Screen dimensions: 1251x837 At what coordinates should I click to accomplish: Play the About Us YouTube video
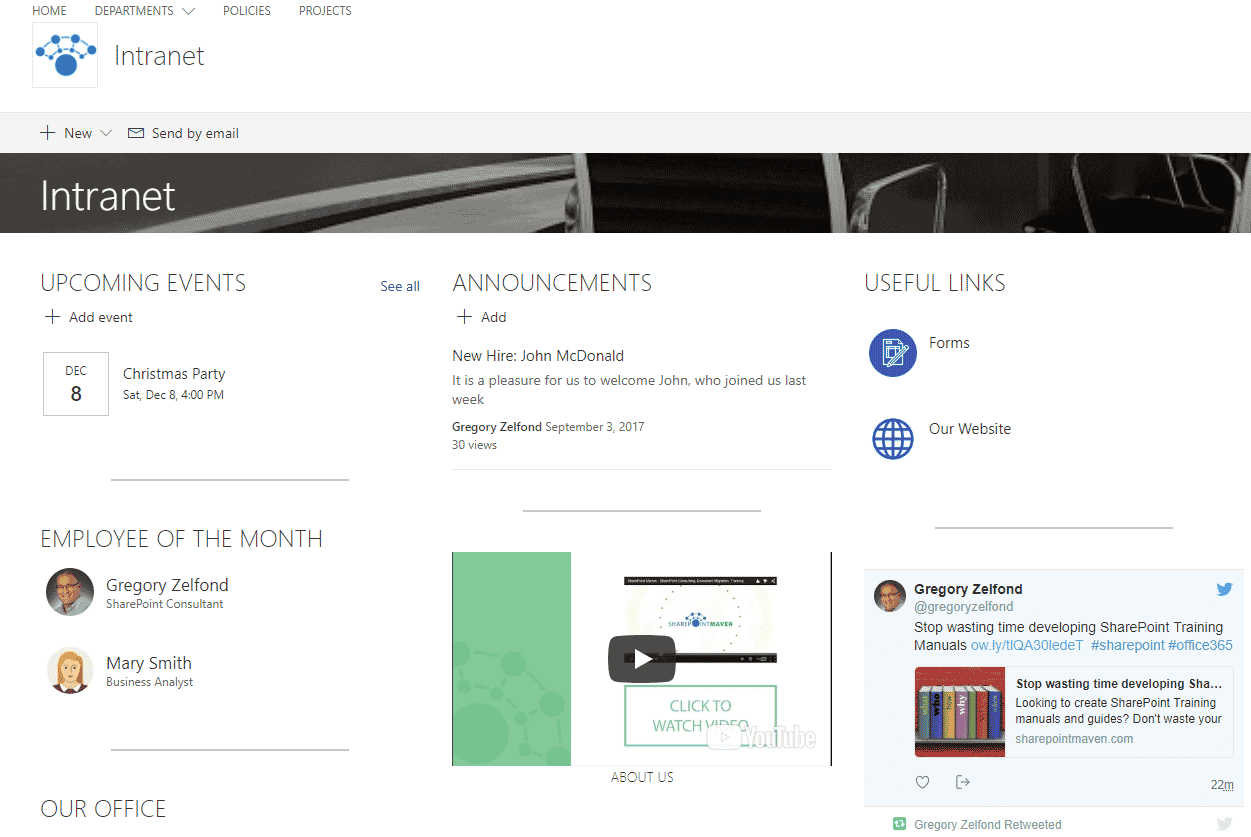click(641, 658)
